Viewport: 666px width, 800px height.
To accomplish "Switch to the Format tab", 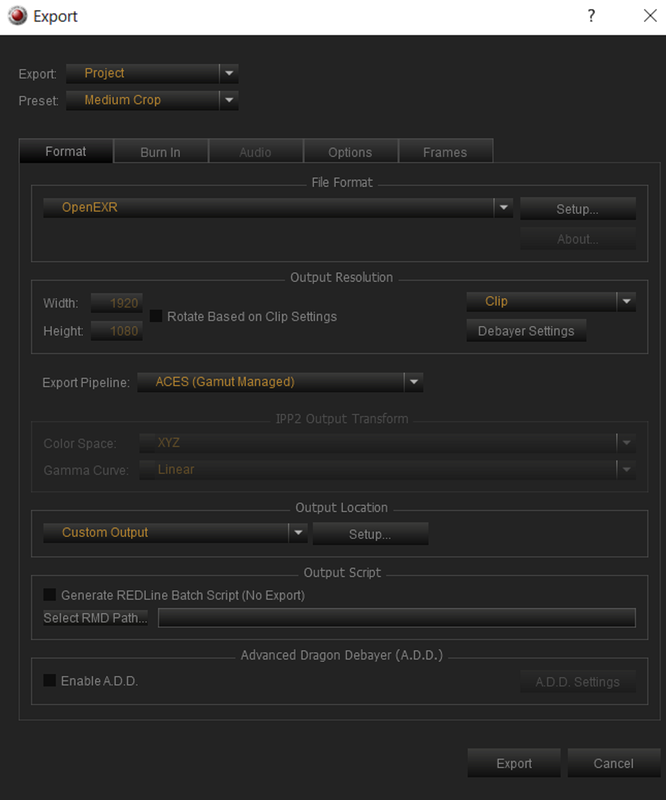I will click(x=66, y=152).
